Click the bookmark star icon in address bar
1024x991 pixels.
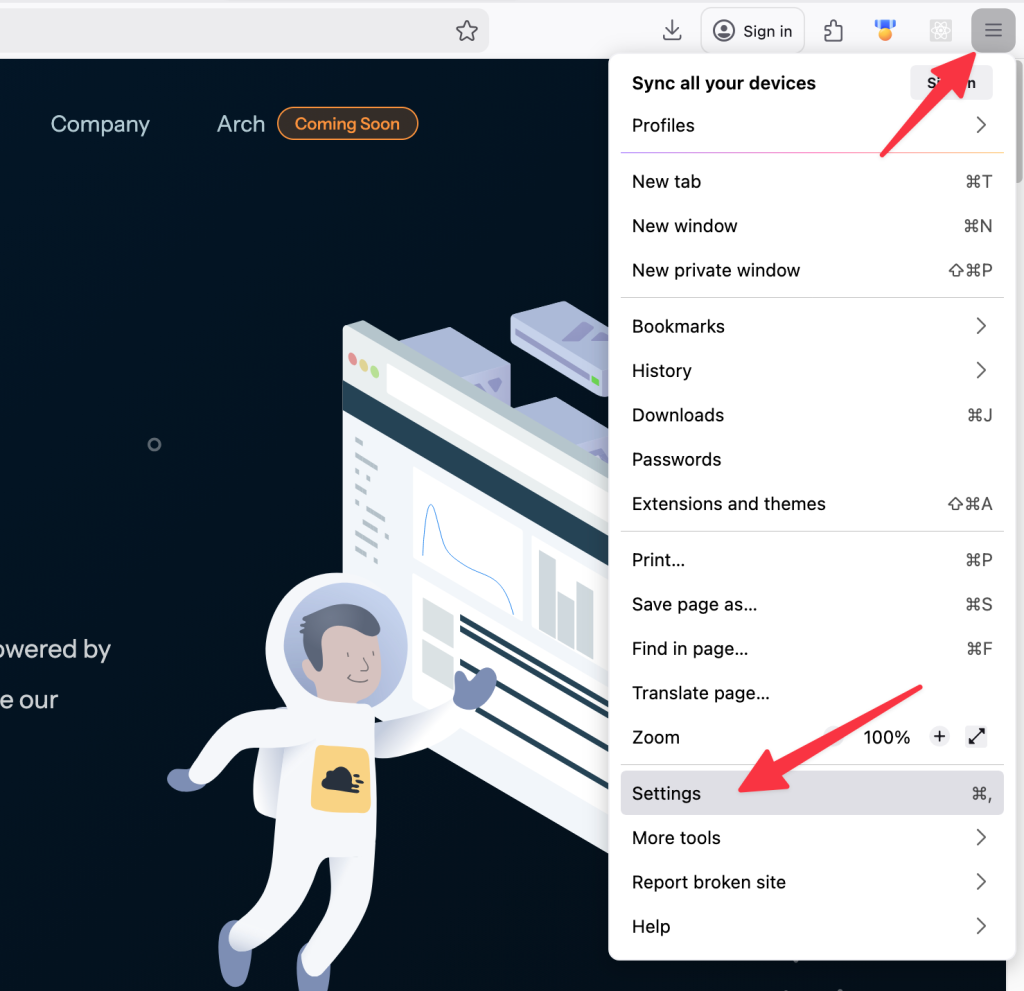pos(467,31)
